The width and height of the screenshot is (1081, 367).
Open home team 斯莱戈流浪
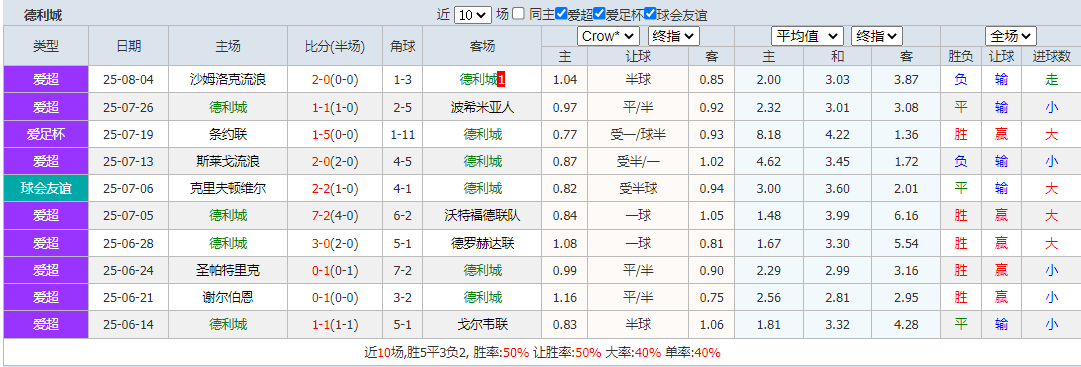[228, 161]
